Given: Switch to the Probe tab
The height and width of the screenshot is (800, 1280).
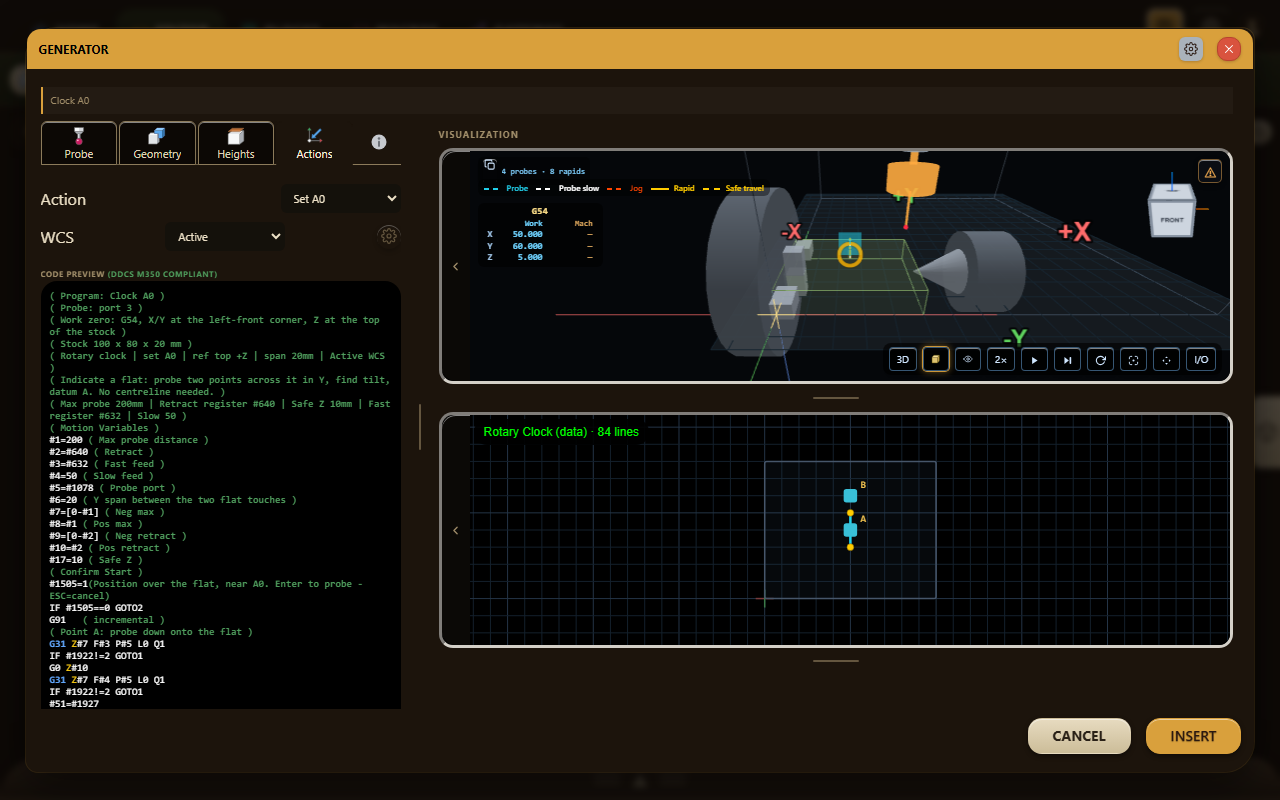Looking at the screenshot, I should point(79,143).
